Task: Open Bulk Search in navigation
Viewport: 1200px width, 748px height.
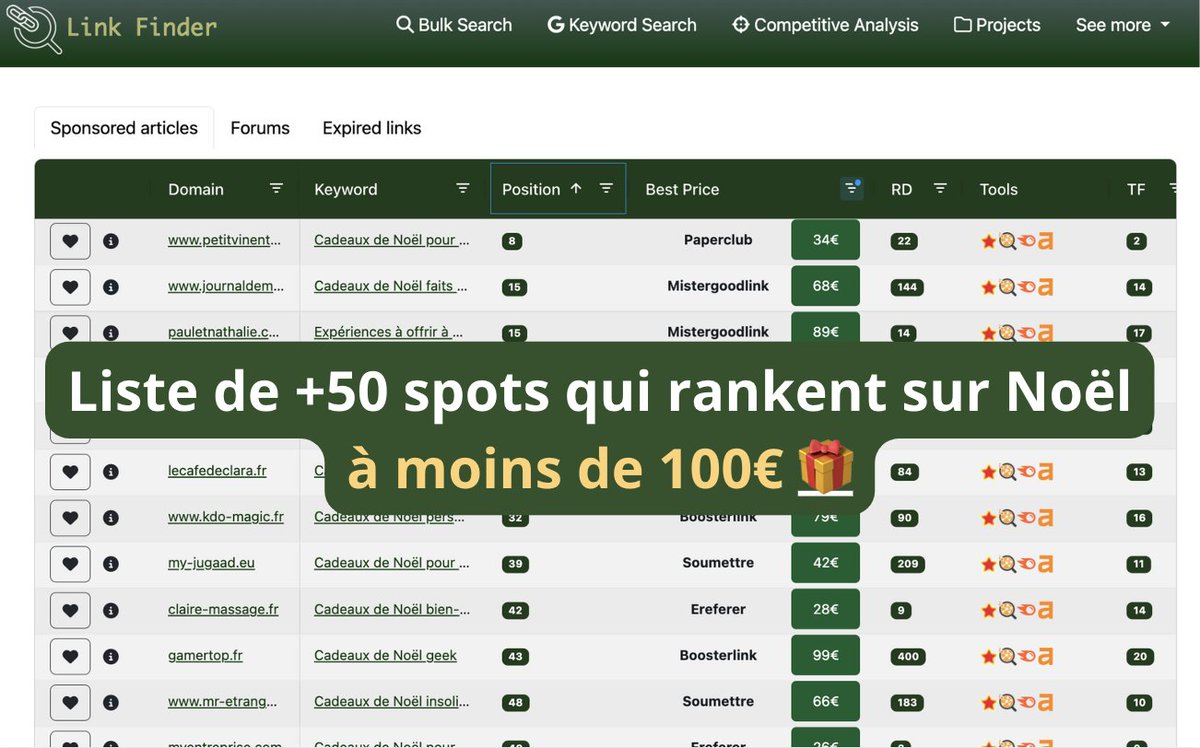Action: pyautogui.click(x=454, y=25)
